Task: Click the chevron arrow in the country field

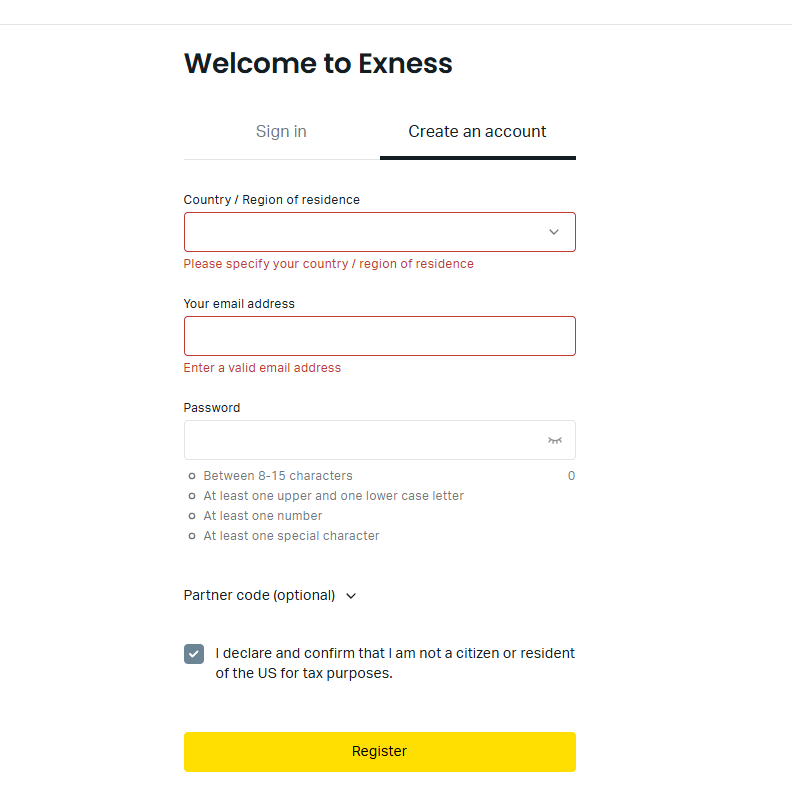Action: point(554,232)
